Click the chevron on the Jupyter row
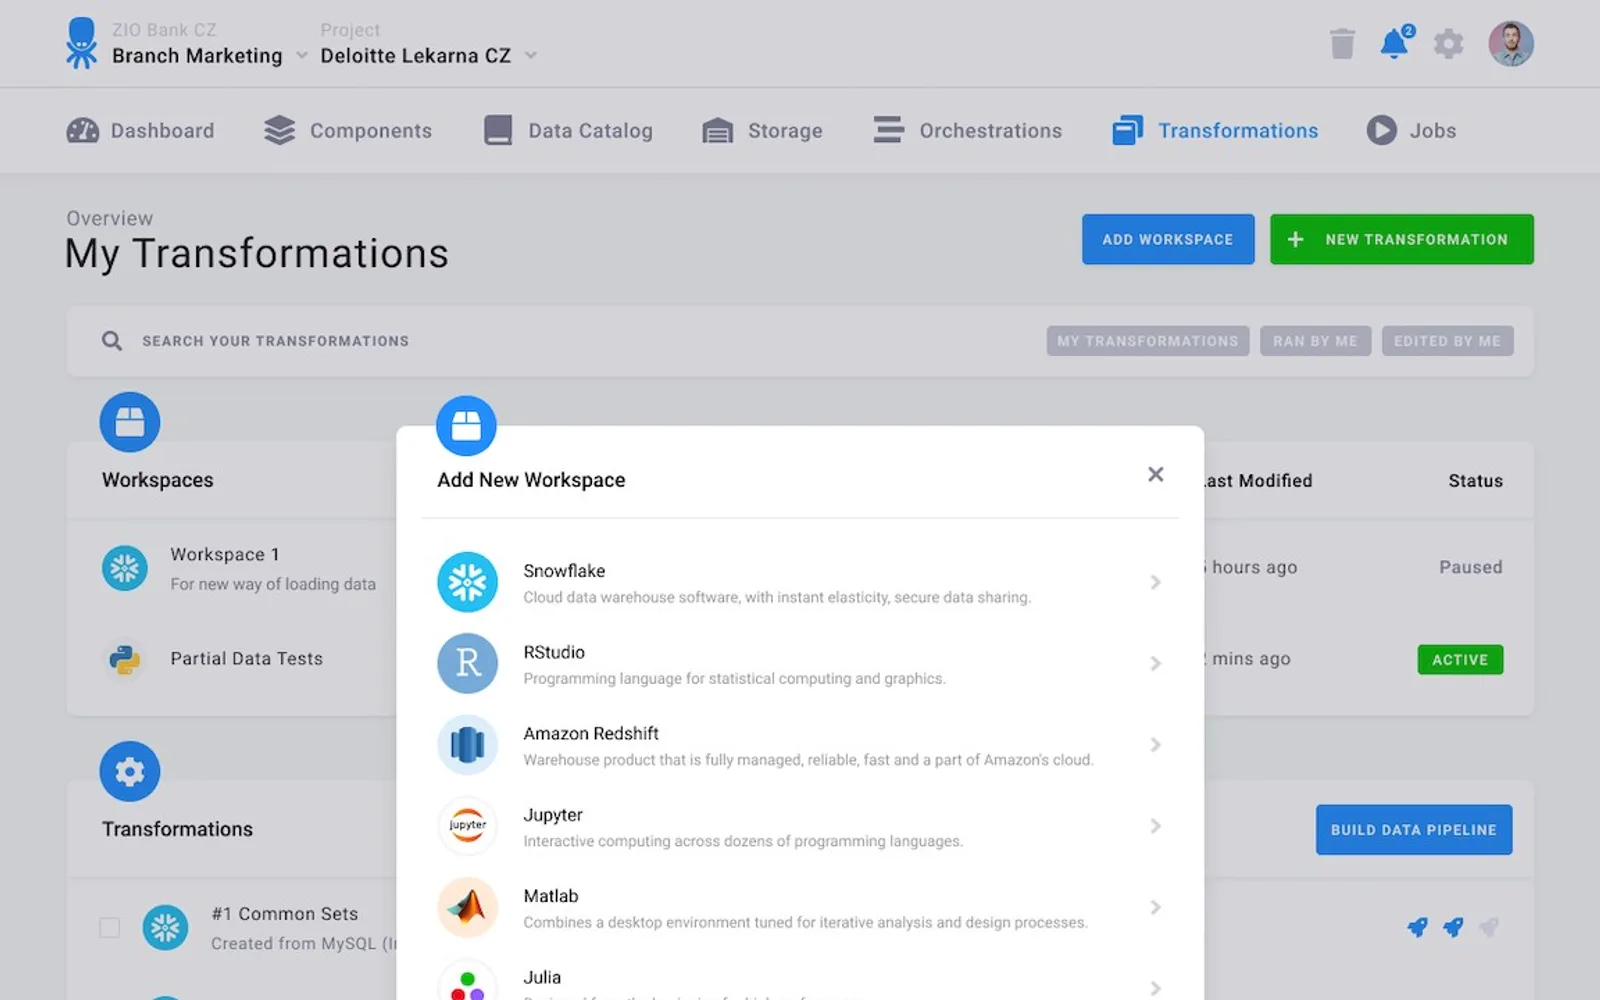 tap(1155, 826)
